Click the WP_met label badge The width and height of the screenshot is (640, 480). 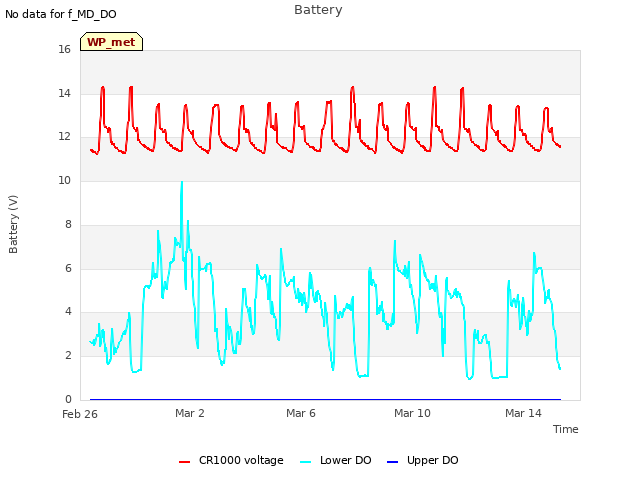click(x=111, y=42)
